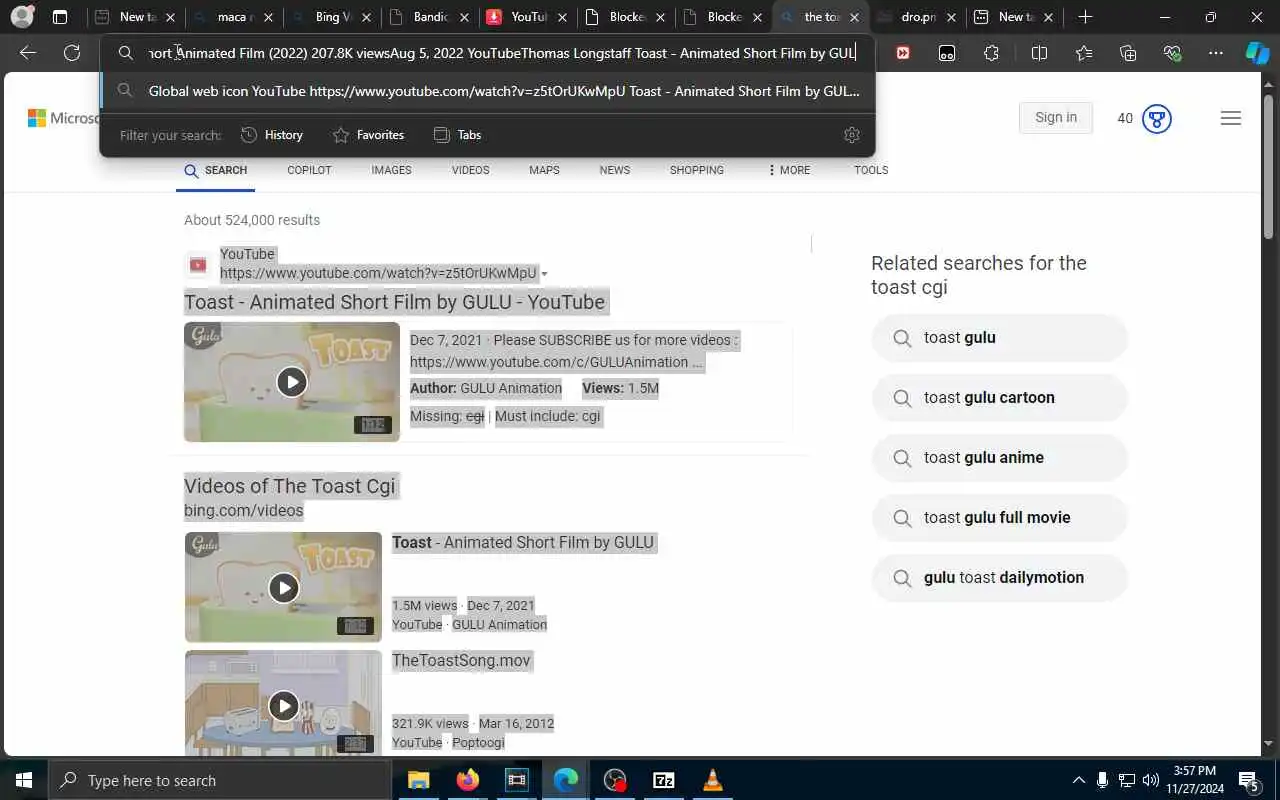The width and height of the screenshot is (1280, 800).
Task: Click the extension icon left of Extensions
Action: coord(947,53)
